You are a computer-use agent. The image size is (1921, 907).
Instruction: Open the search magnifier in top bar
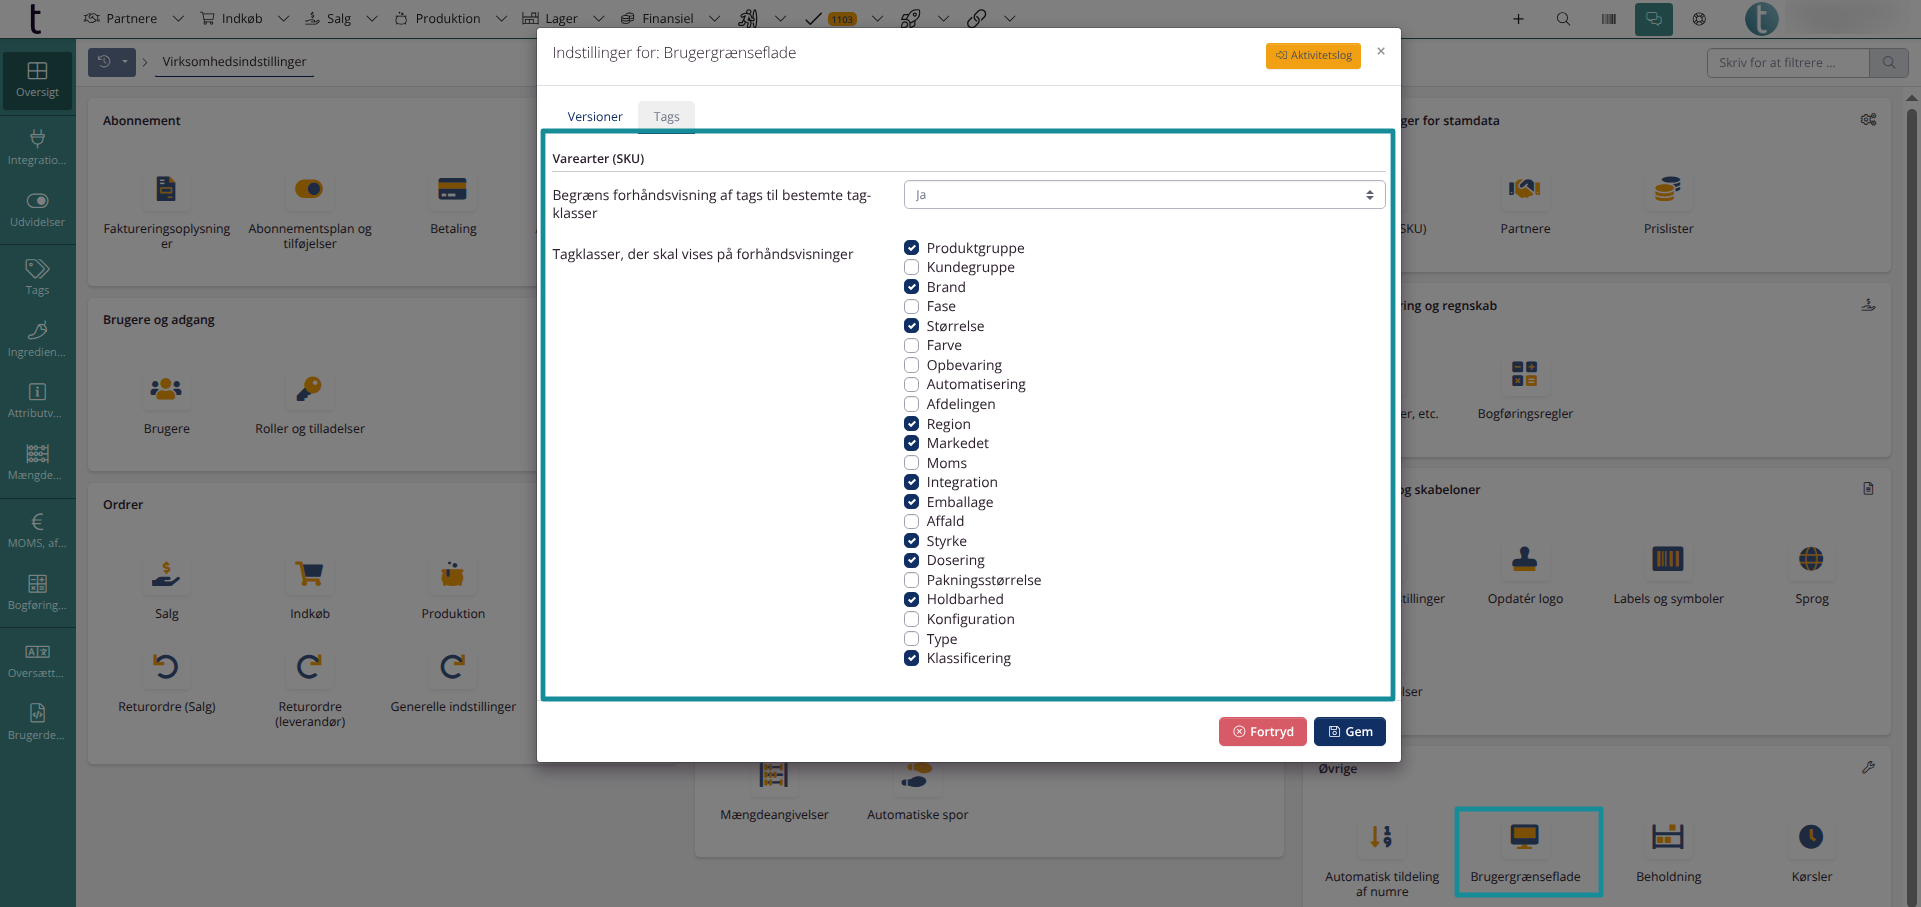click(x=1563, y=19)
